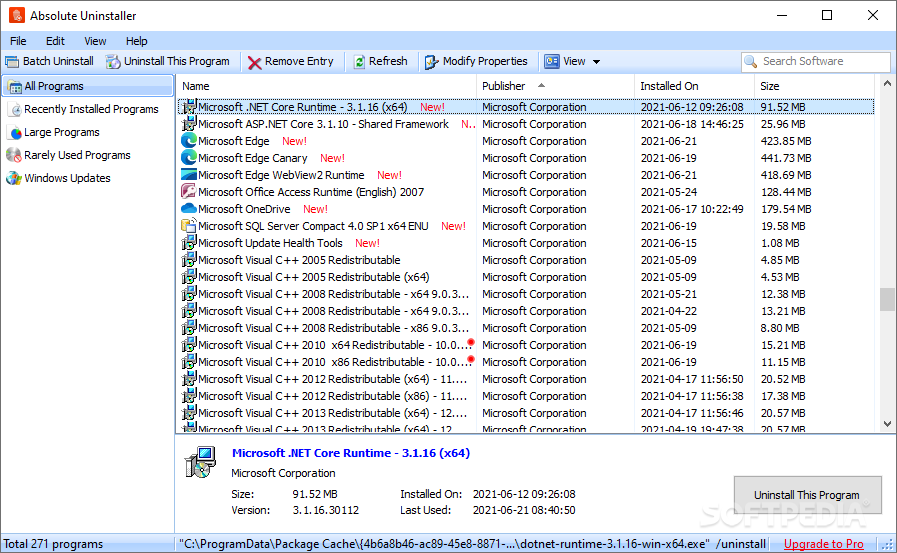
Task: Select Microsoft SQL Server Compact 4.0 row
Action: (526, 226)
